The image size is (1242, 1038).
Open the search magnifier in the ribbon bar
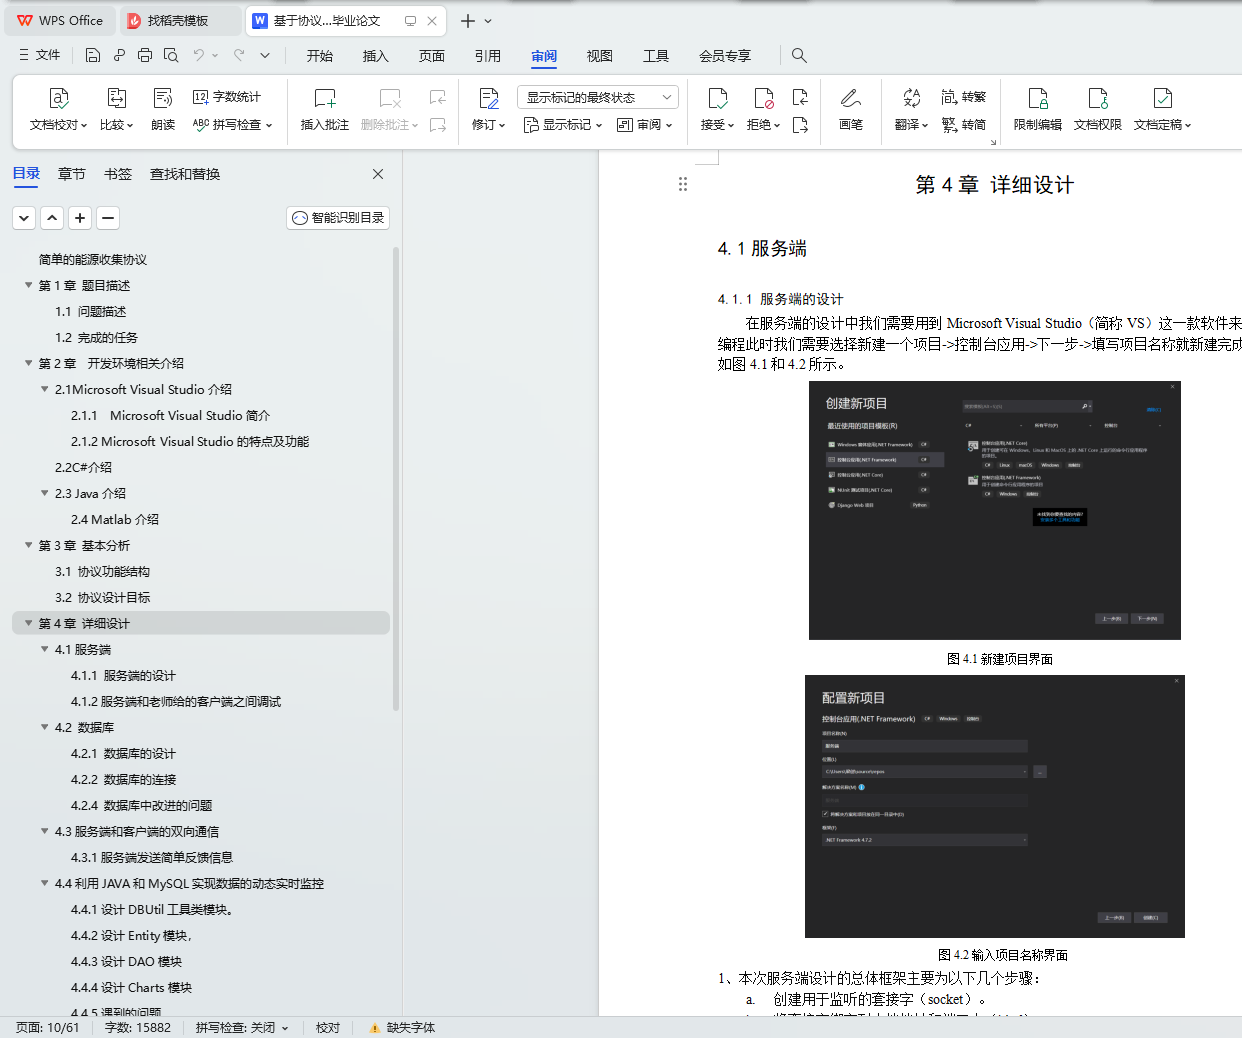pos(799,55)
